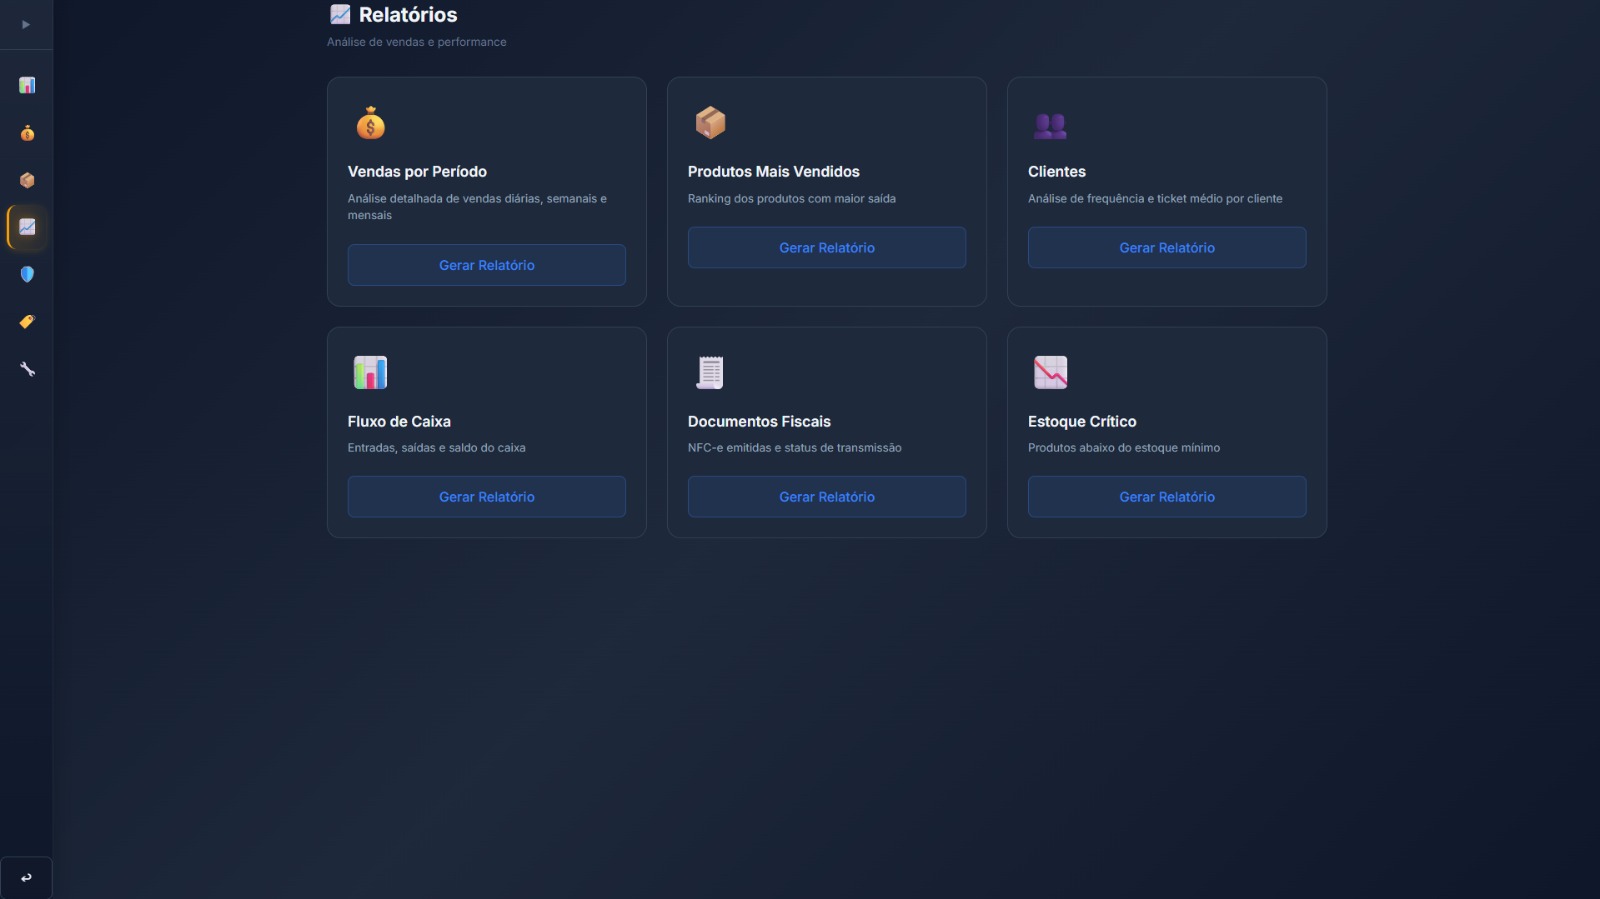Click the Vendas por Período title

[417, 172]
